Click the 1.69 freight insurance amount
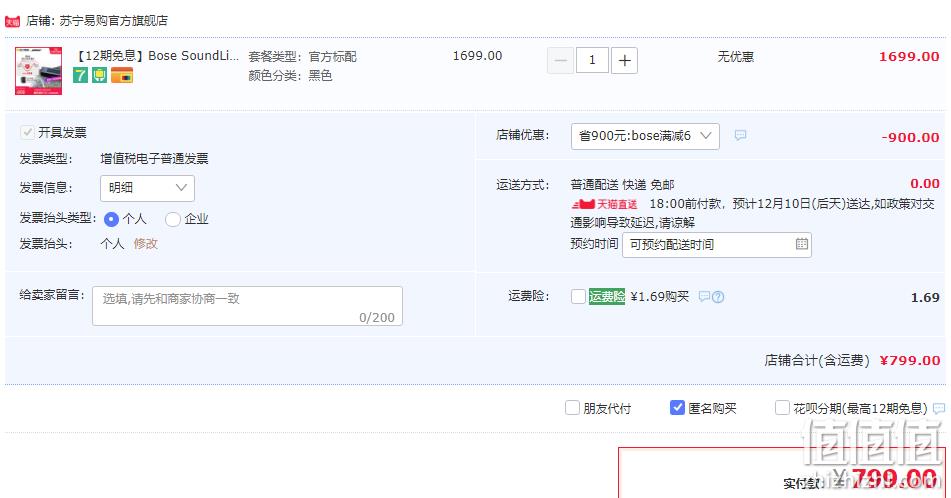Viewport: 951px width, 498px height. tap(925, 297)
